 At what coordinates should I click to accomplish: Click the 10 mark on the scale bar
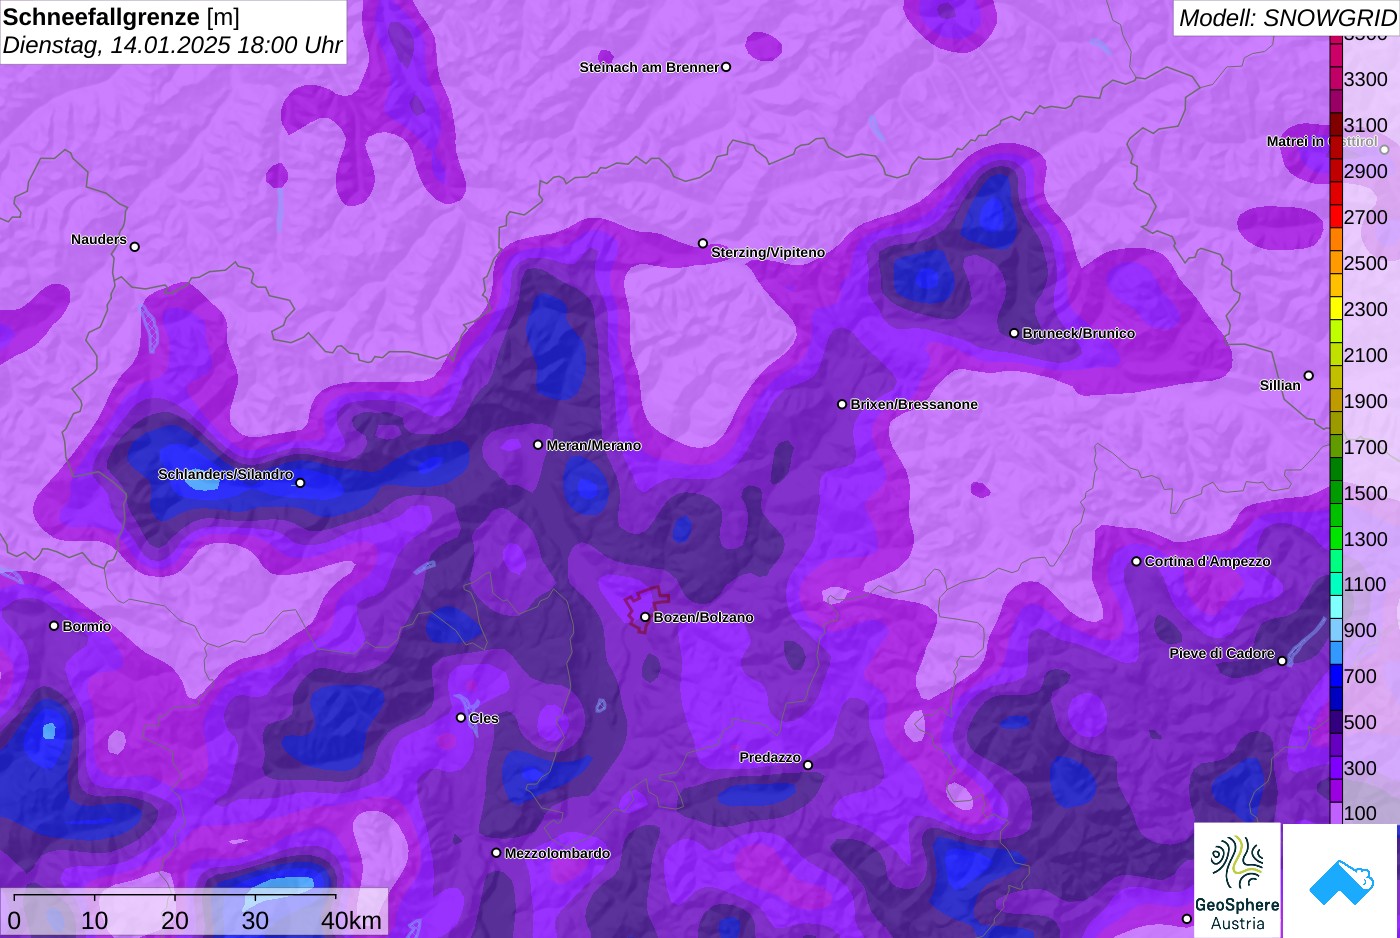(x=94, y=920)
